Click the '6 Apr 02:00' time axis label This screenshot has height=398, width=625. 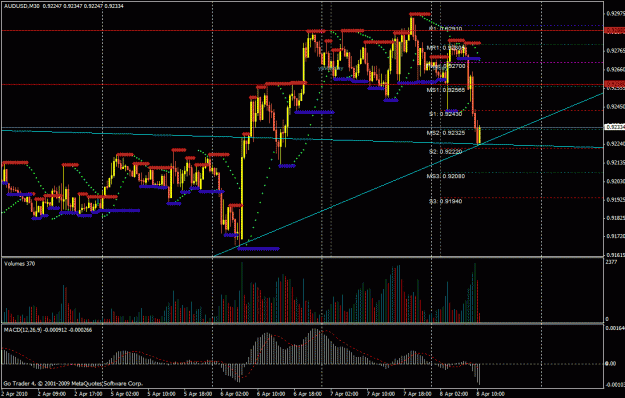coord(235,394)
